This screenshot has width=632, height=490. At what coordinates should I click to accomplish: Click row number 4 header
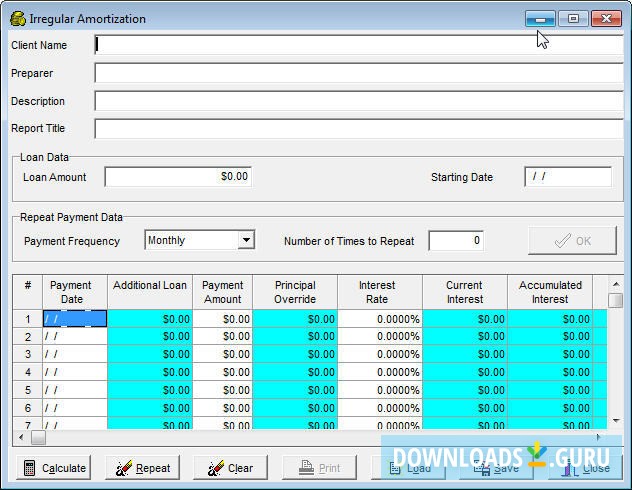click(x=28, y=372)
